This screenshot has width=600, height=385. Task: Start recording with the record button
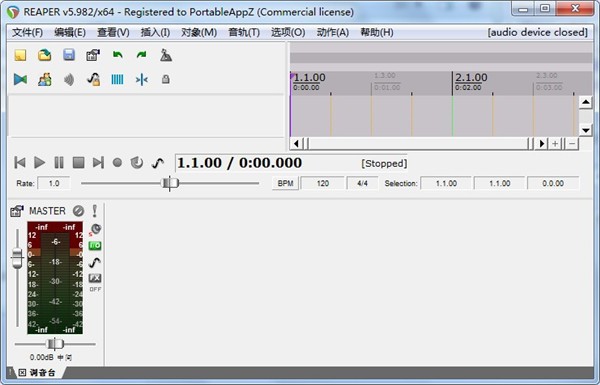[117, 163]
